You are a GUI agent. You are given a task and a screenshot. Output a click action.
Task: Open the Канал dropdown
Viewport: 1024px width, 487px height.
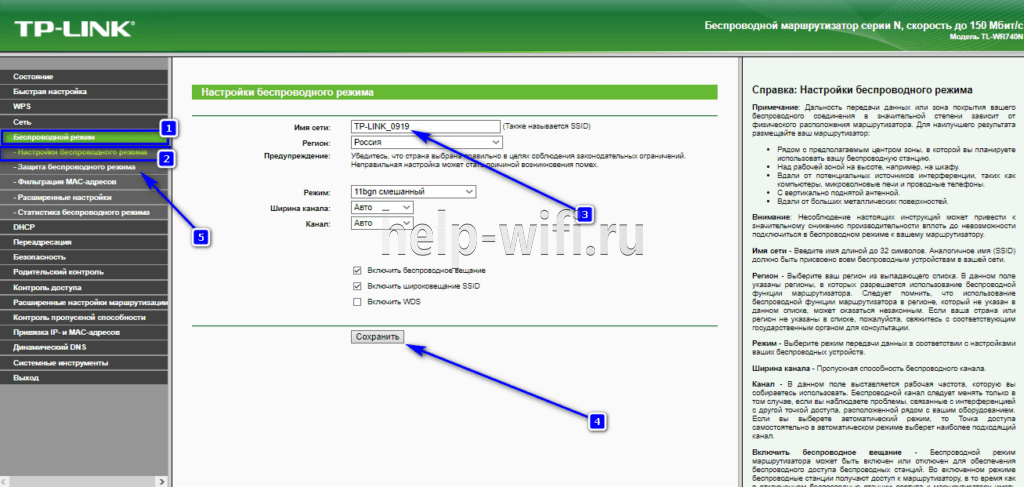(383, 223)
